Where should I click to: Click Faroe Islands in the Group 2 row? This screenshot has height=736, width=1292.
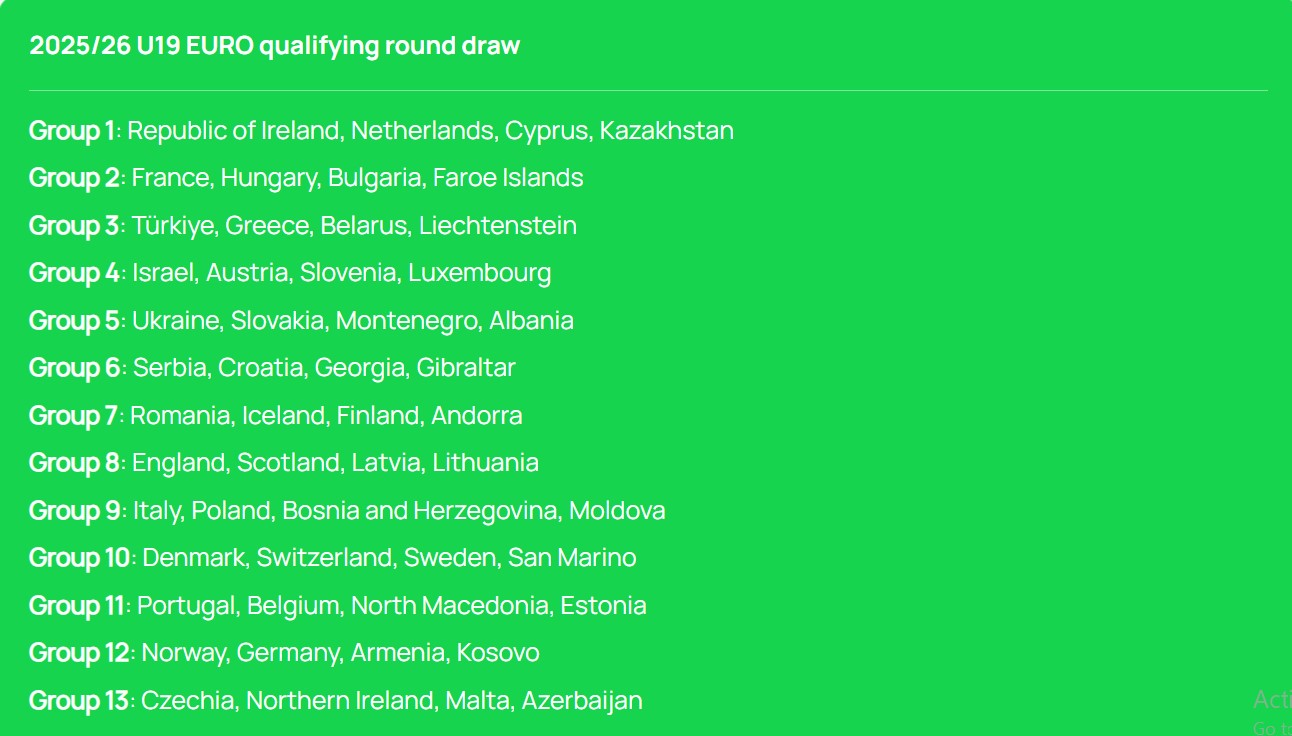tap(508, 178)
